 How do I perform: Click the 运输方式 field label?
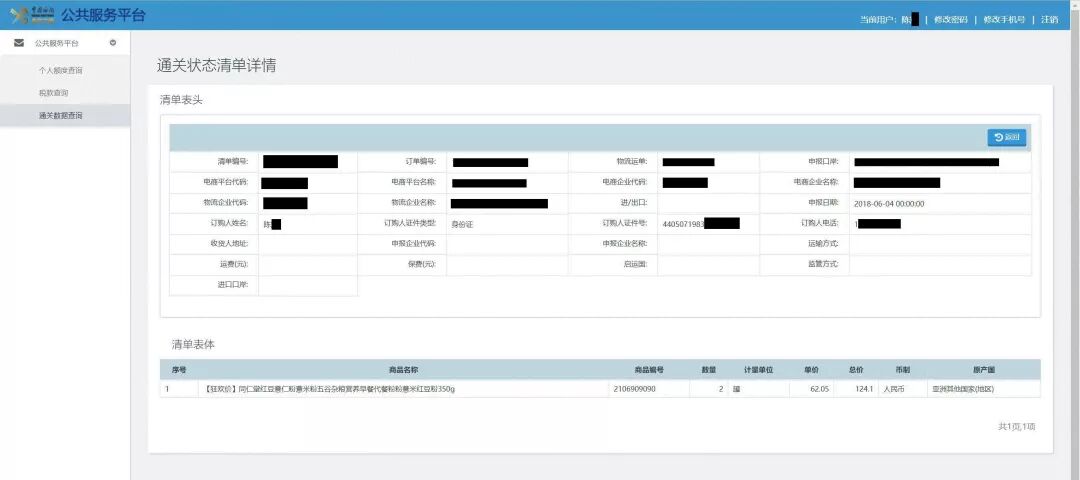tap(823, 244)
